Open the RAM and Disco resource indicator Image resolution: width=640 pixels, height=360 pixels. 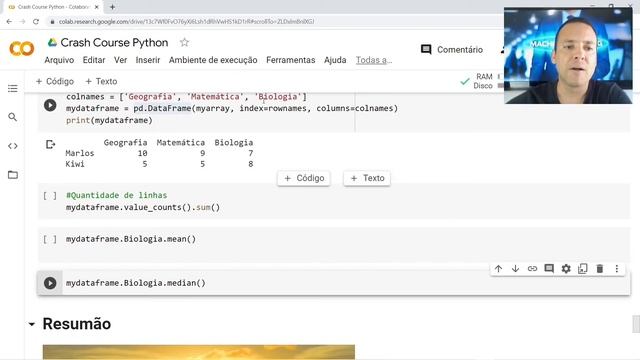pyautogui.click(x=482, y=81)
